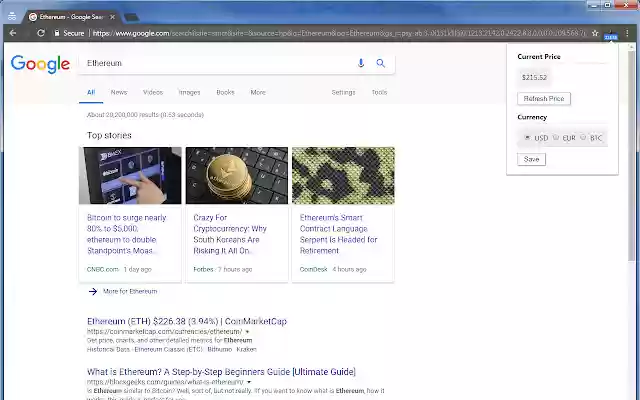The height and width of the screenshot is (400, 640).
Task: Bookmark page with star icon
Action: tap(595, 33)
